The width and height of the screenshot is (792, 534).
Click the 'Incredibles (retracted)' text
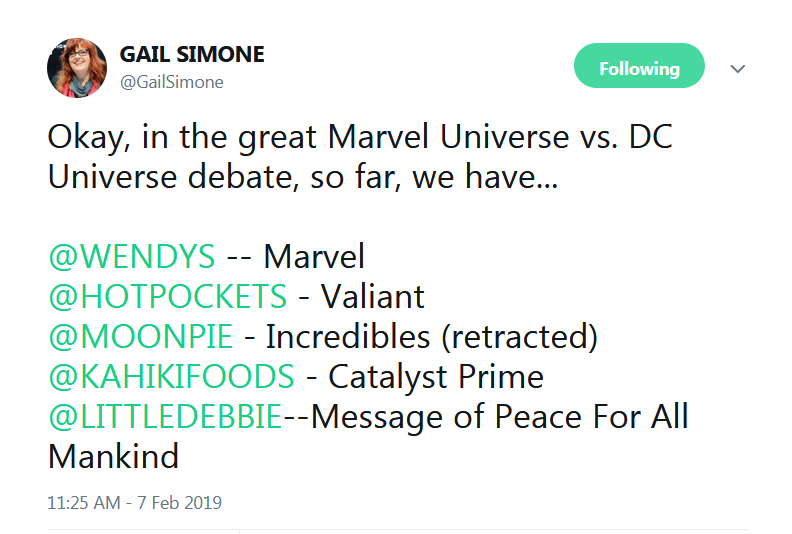pos(432,337)
